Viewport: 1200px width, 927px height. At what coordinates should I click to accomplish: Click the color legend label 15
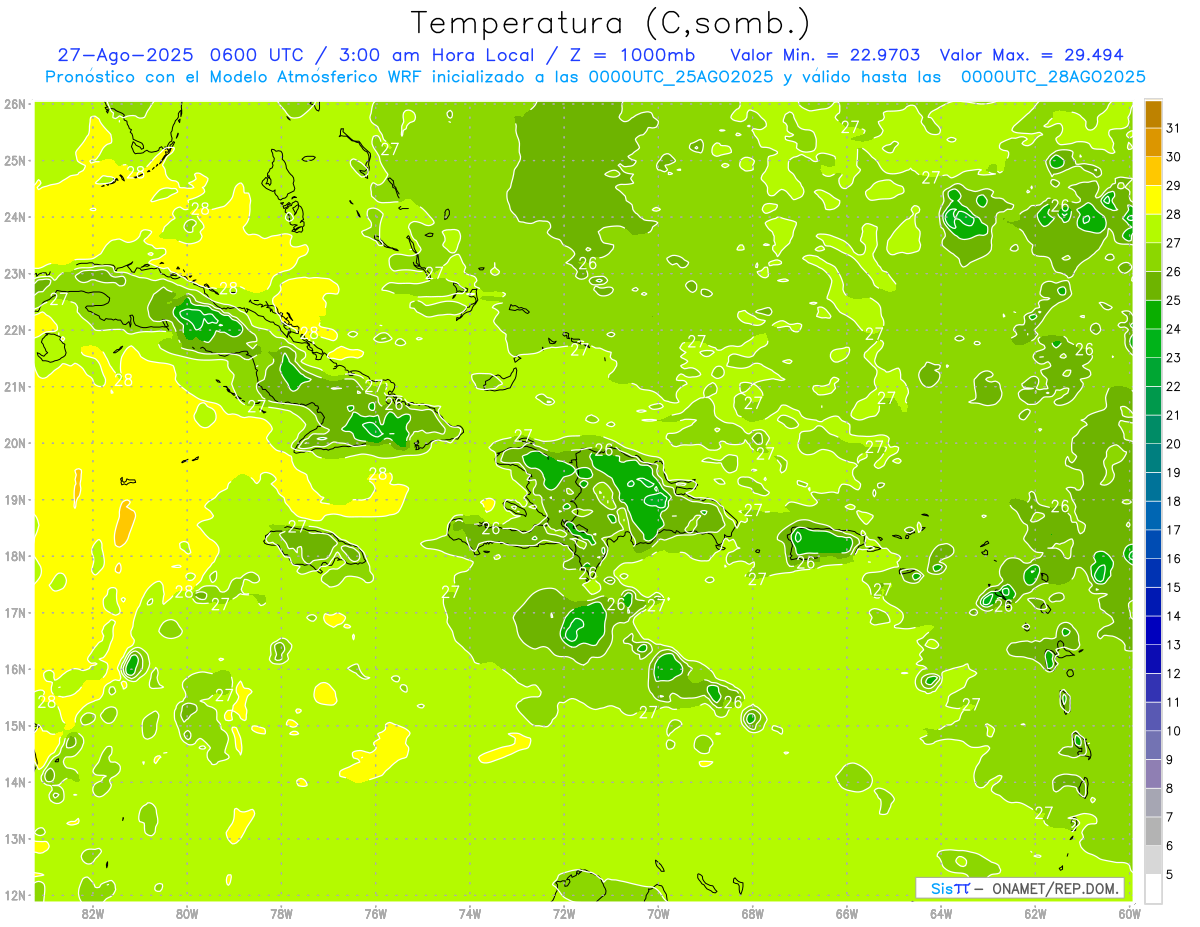(1173, 588)
